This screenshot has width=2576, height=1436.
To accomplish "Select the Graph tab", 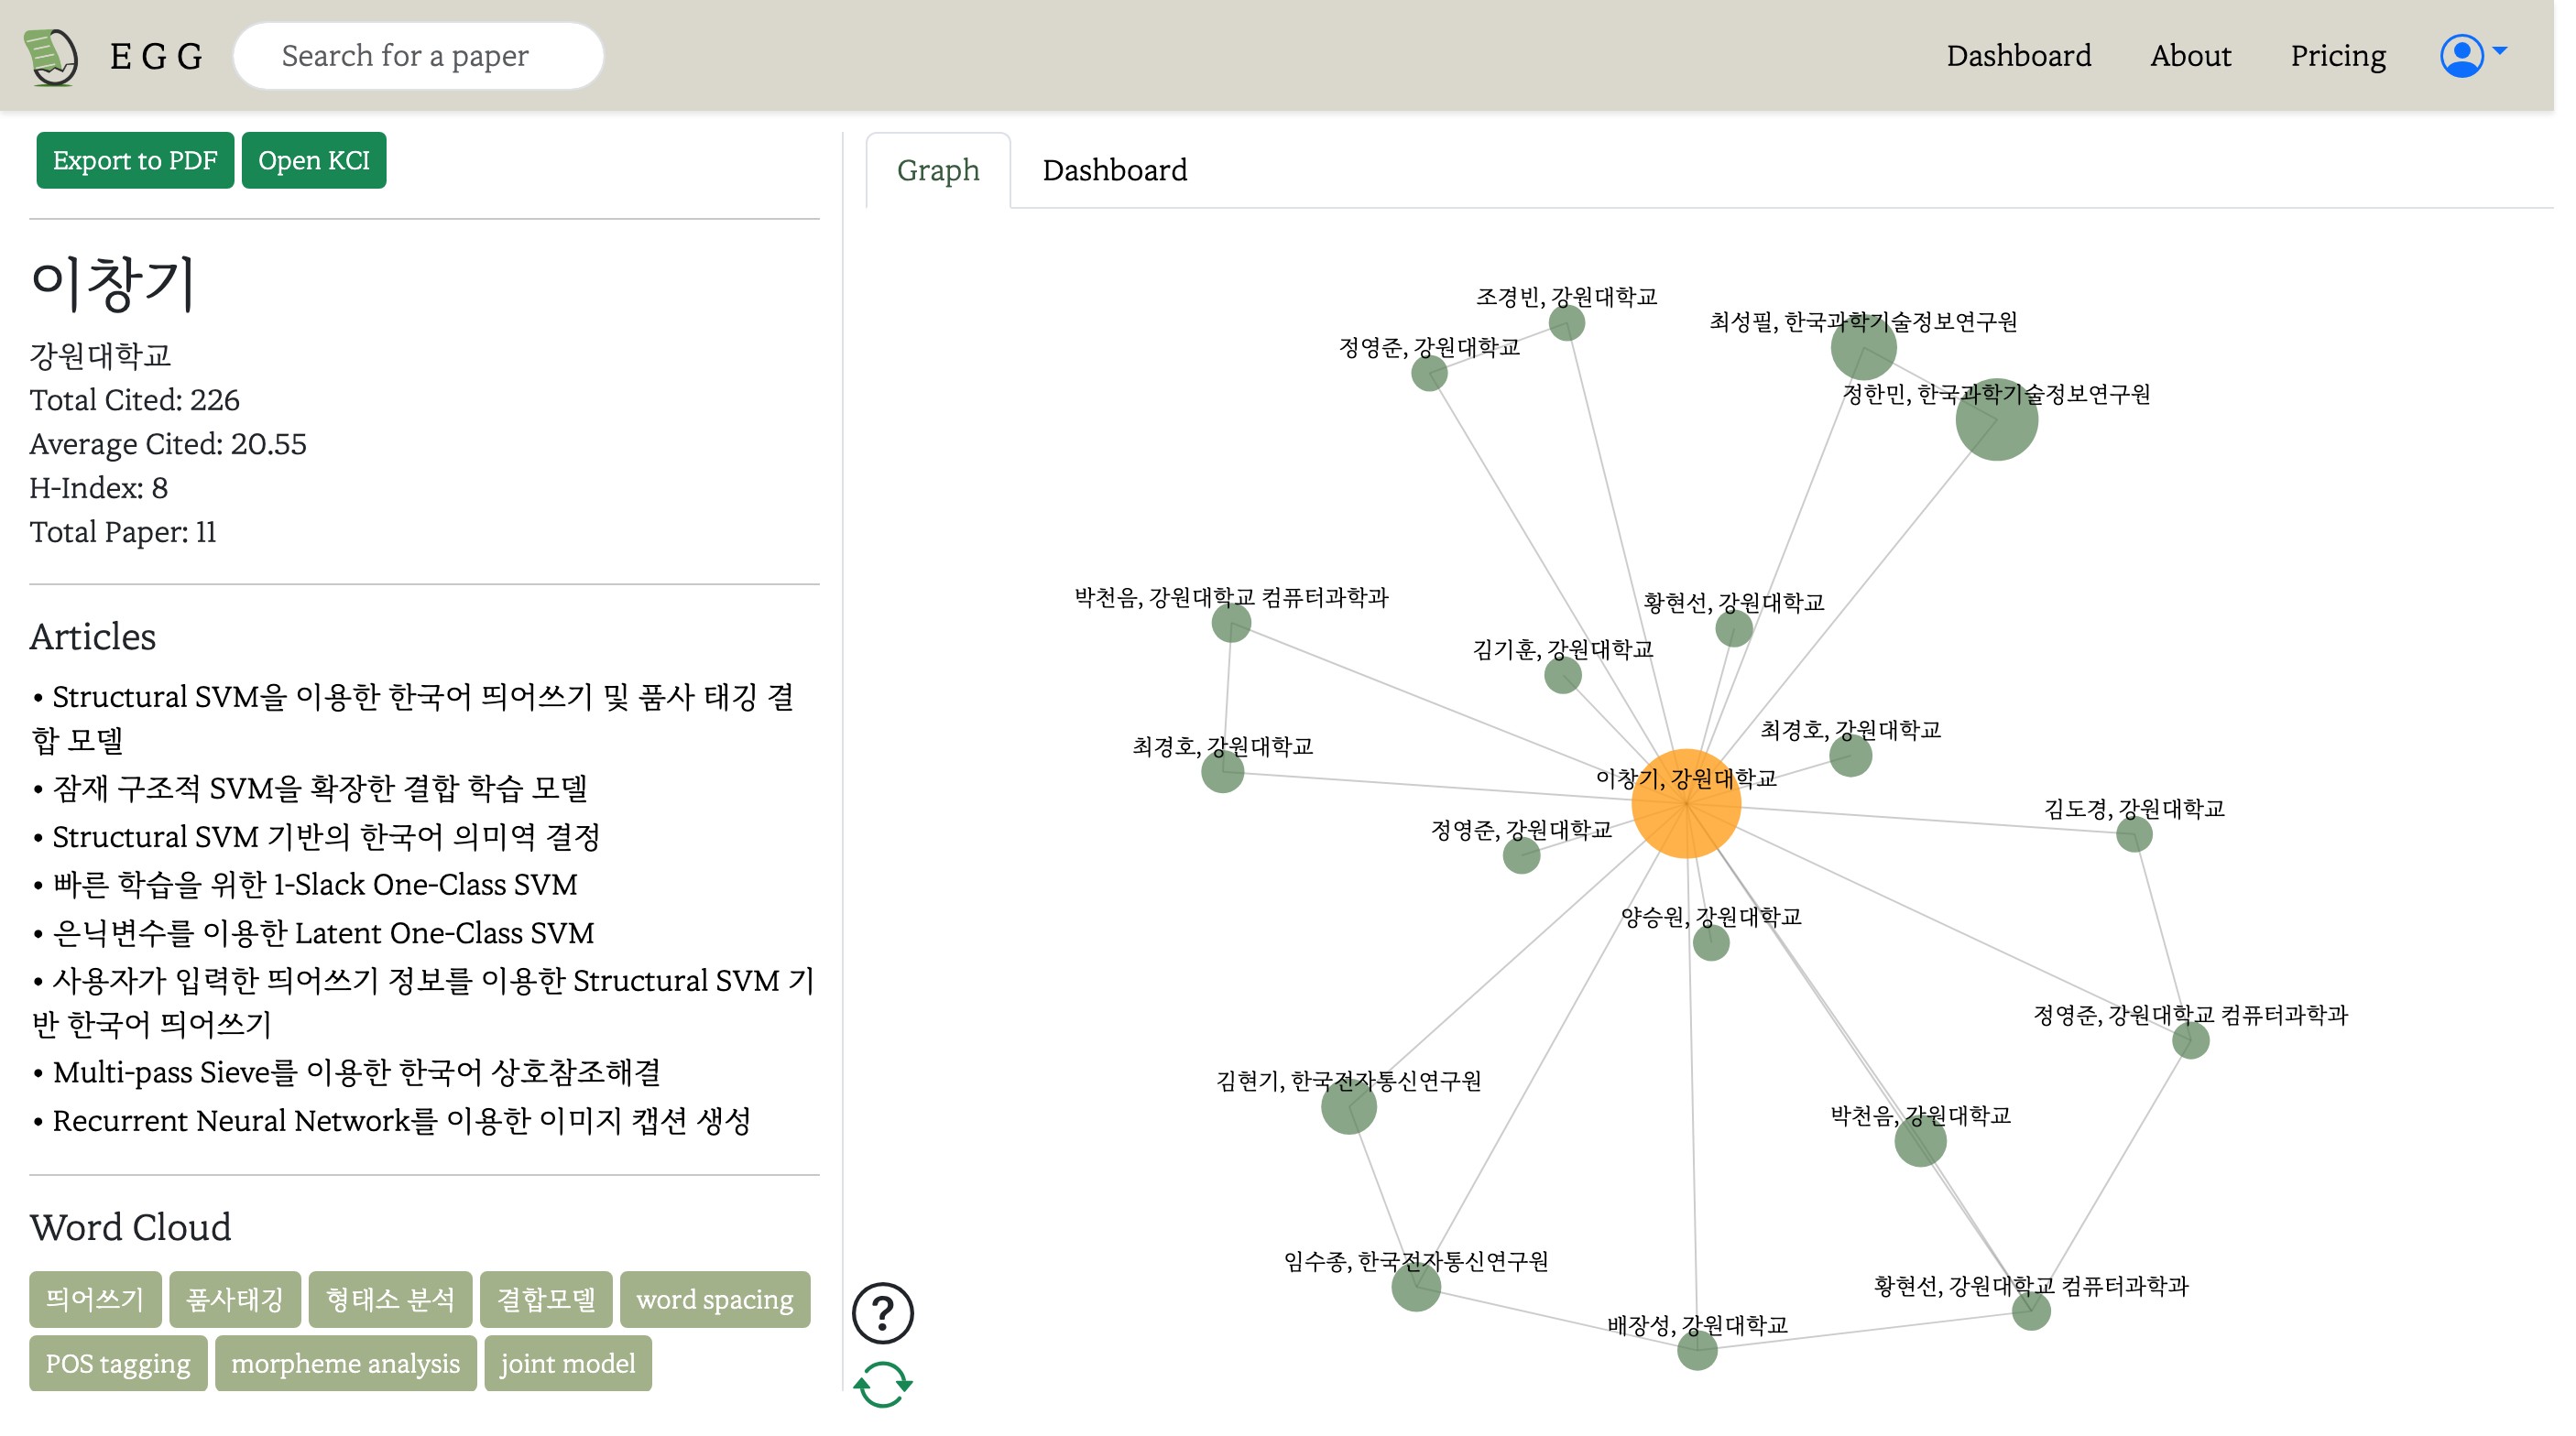I will point(937,170).
